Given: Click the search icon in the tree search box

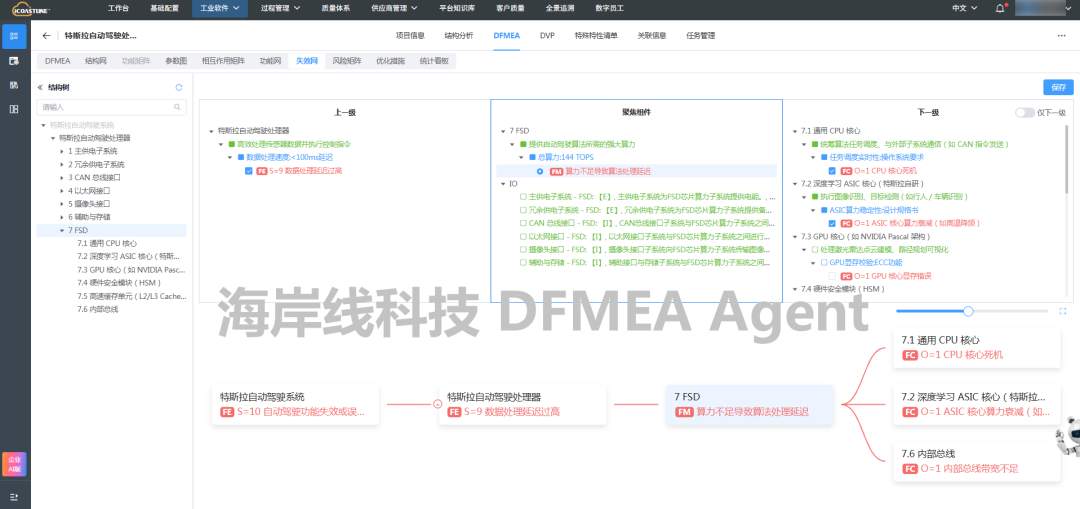Looking at the screenshot, I should click(178, 107).
